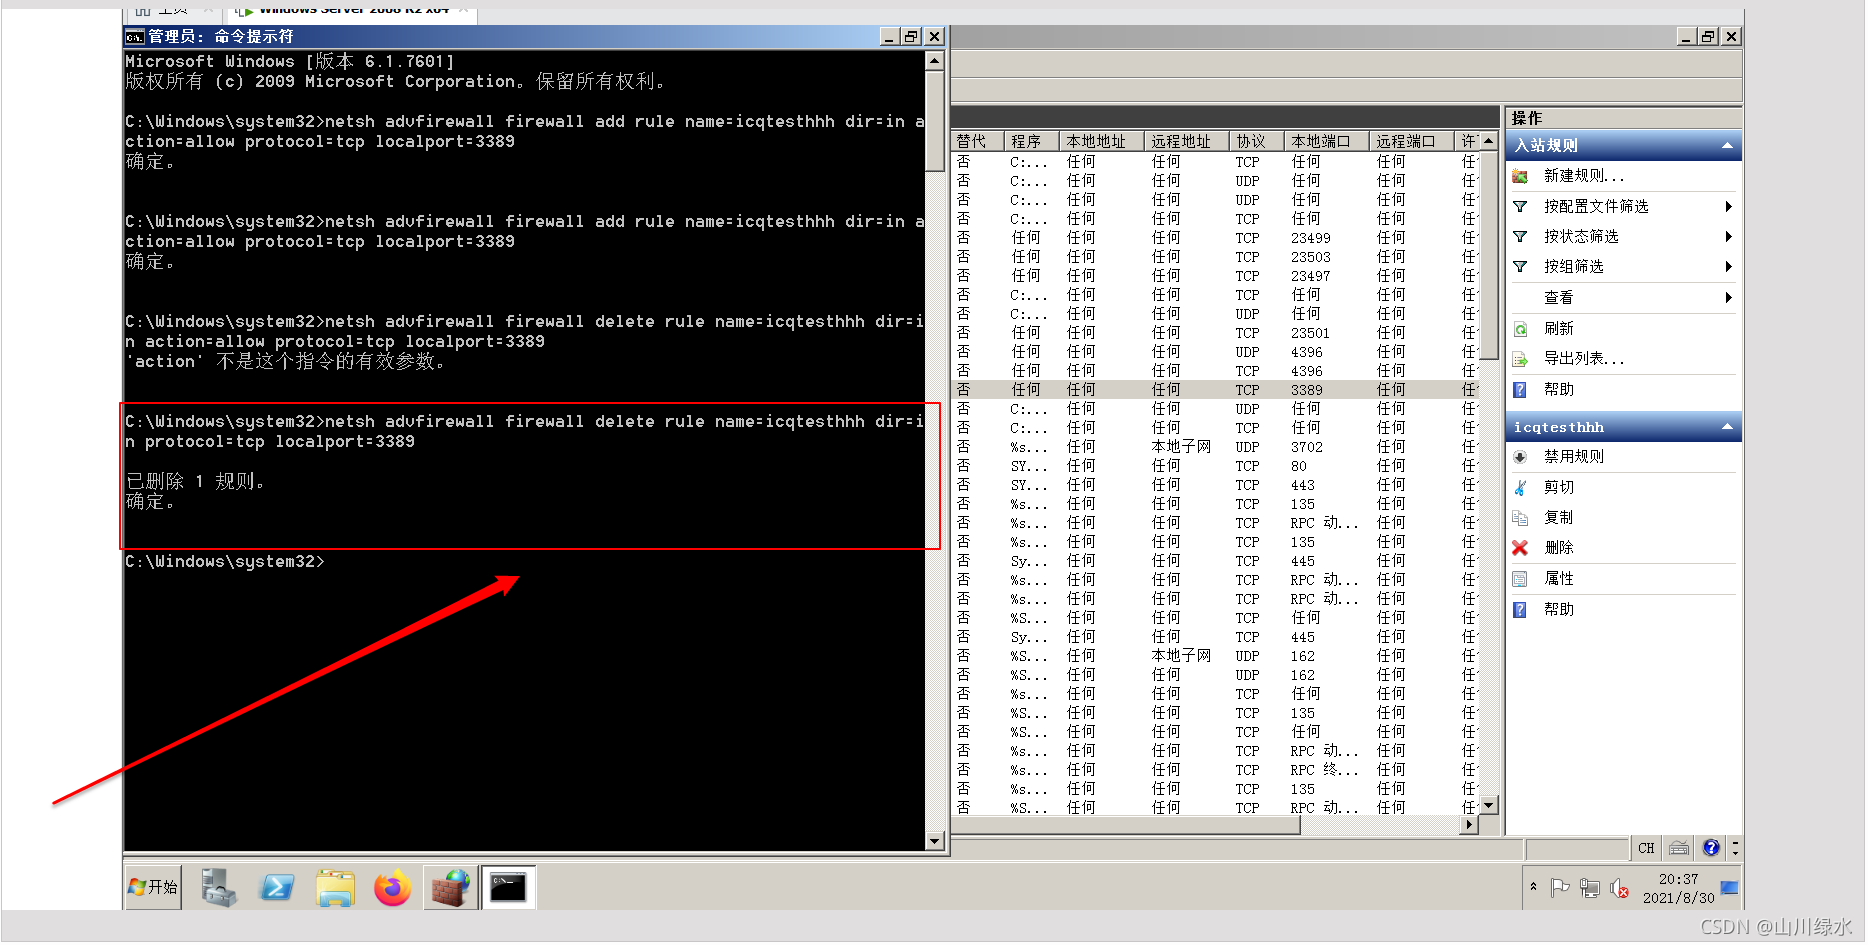Expand Filter by Profile (按配置文件筛选) submenu
The image size is (1868, 945).
tap(1728, 207)
